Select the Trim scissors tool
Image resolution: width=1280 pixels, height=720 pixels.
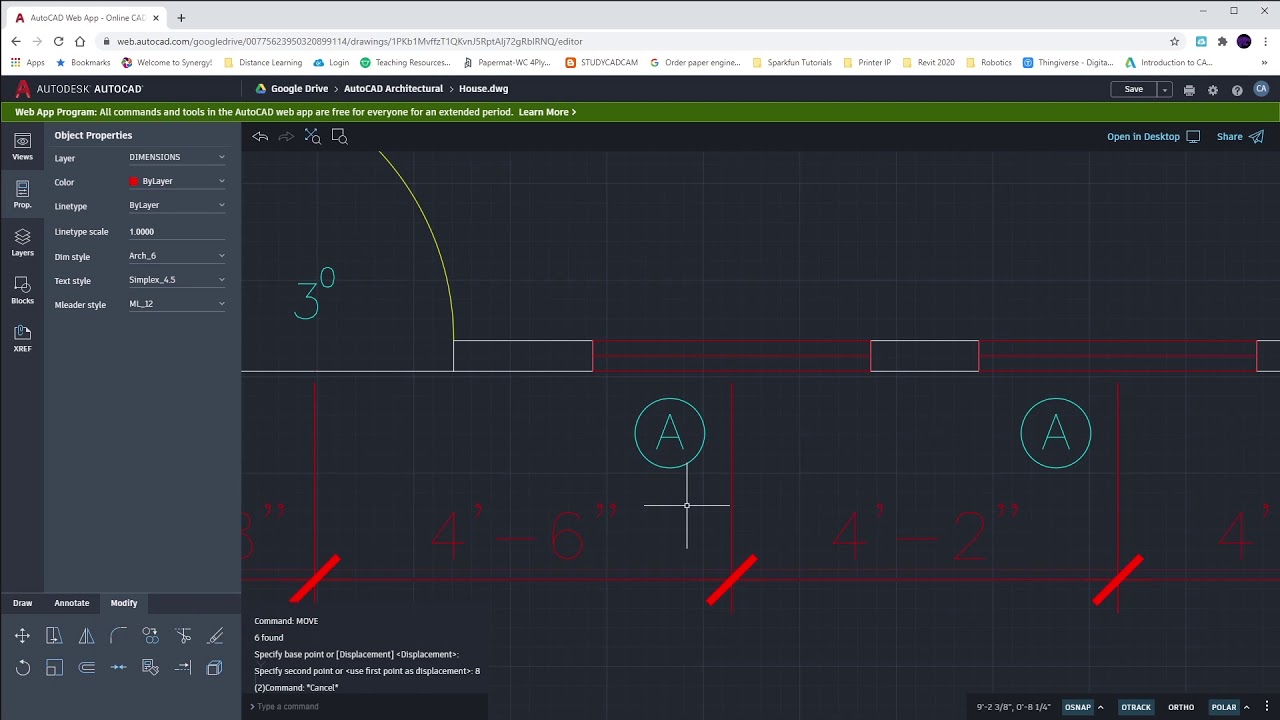(x=182, y=636)
